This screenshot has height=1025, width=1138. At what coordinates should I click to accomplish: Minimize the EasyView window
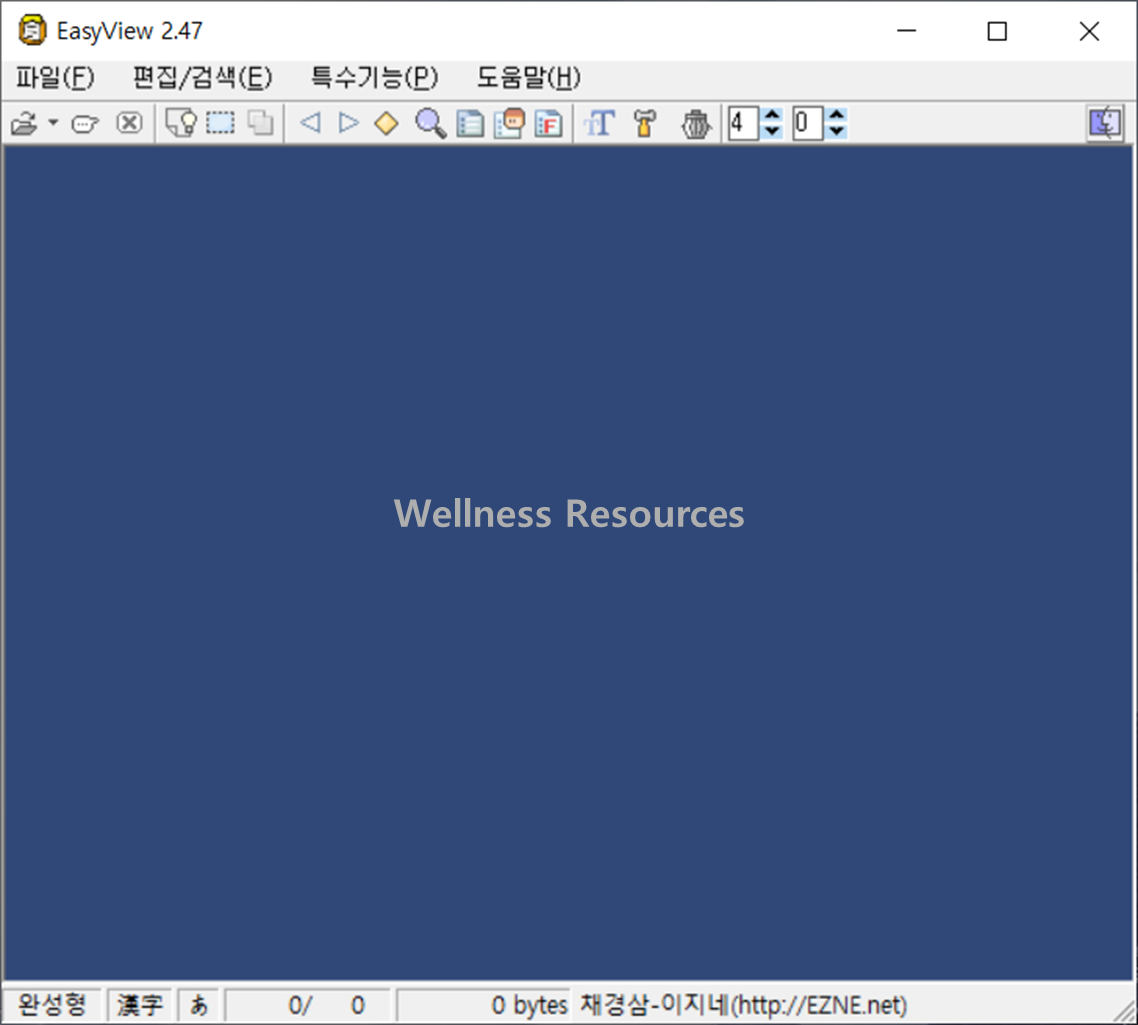click(906, 31)
